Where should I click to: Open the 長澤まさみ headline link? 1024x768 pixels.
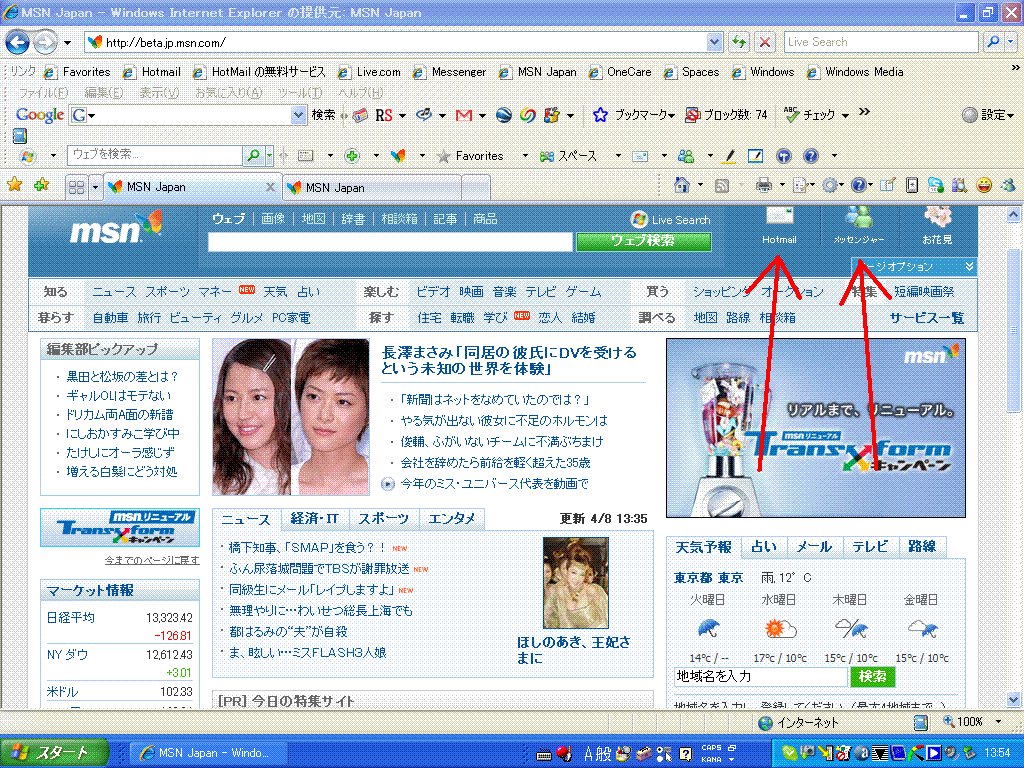509,360
